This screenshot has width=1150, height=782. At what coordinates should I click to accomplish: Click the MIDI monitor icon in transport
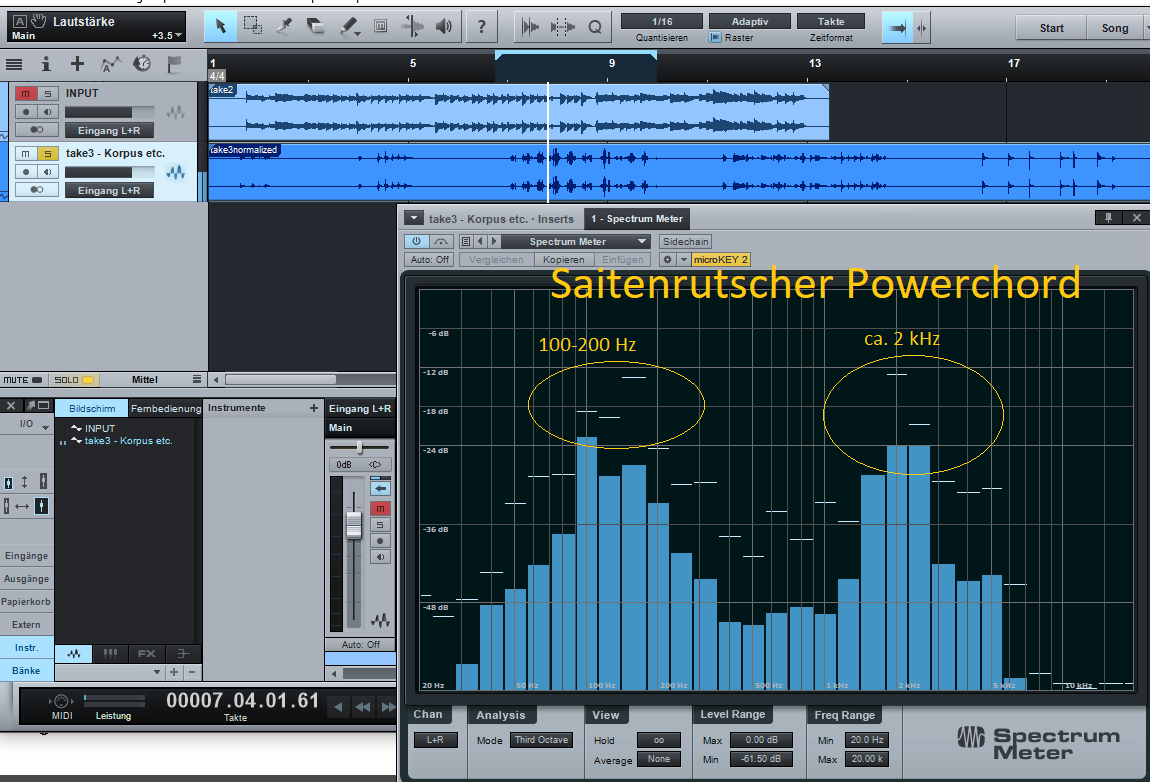click(62, 701)
